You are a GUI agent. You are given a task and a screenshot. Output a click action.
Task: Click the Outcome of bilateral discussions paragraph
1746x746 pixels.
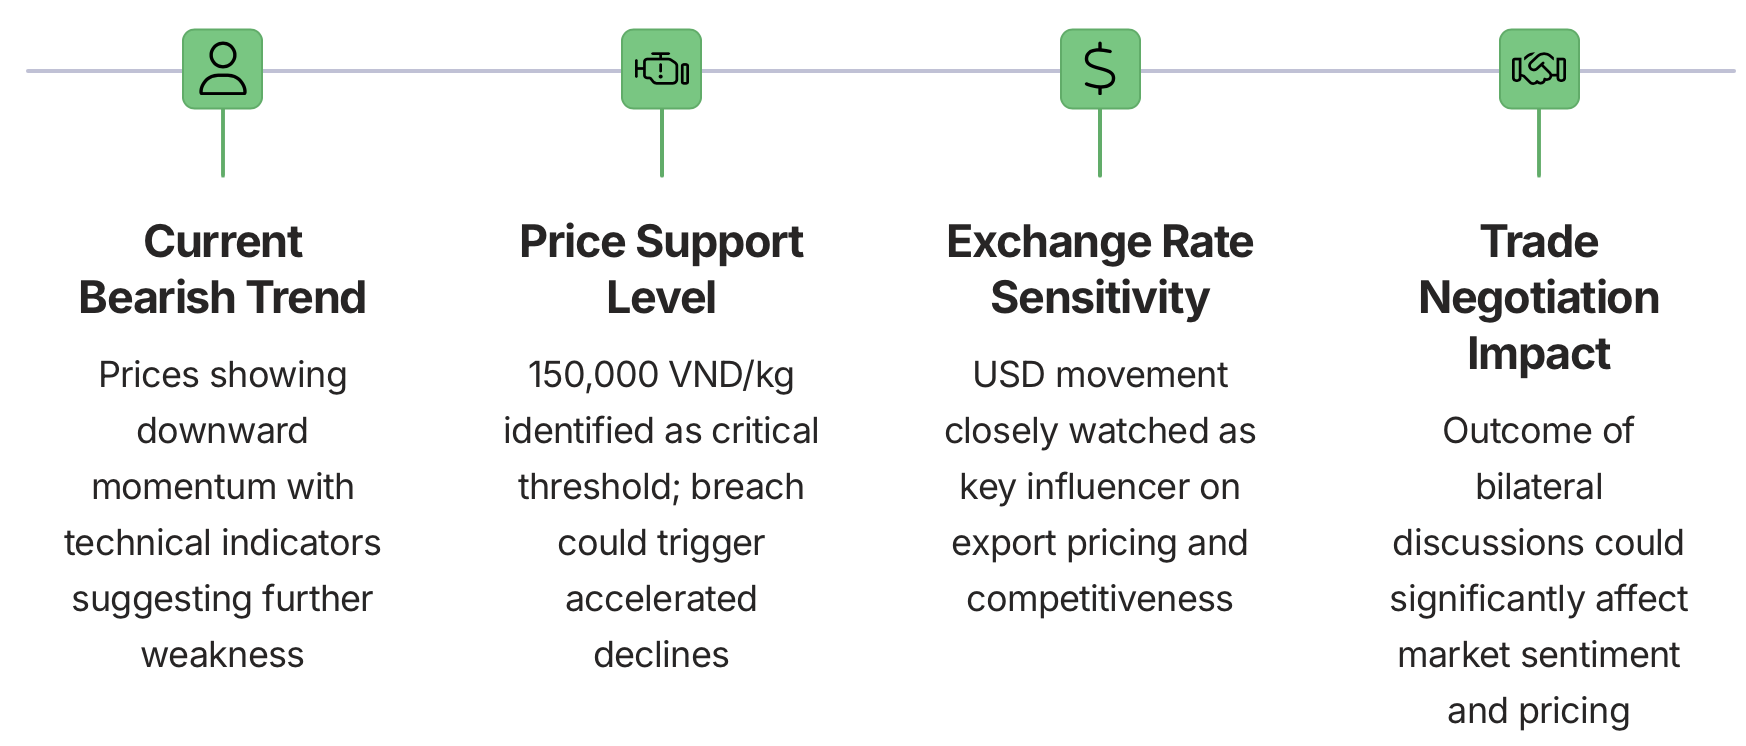[1539, 570]
